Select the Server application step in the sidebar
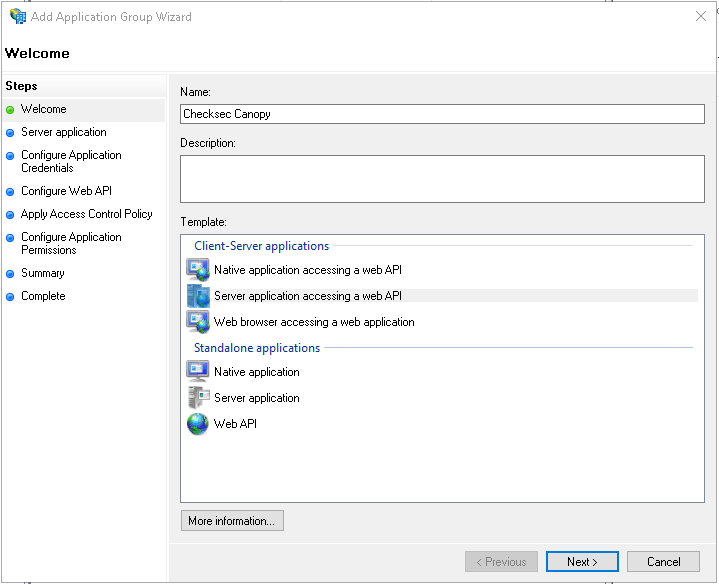 pos(64,132)
